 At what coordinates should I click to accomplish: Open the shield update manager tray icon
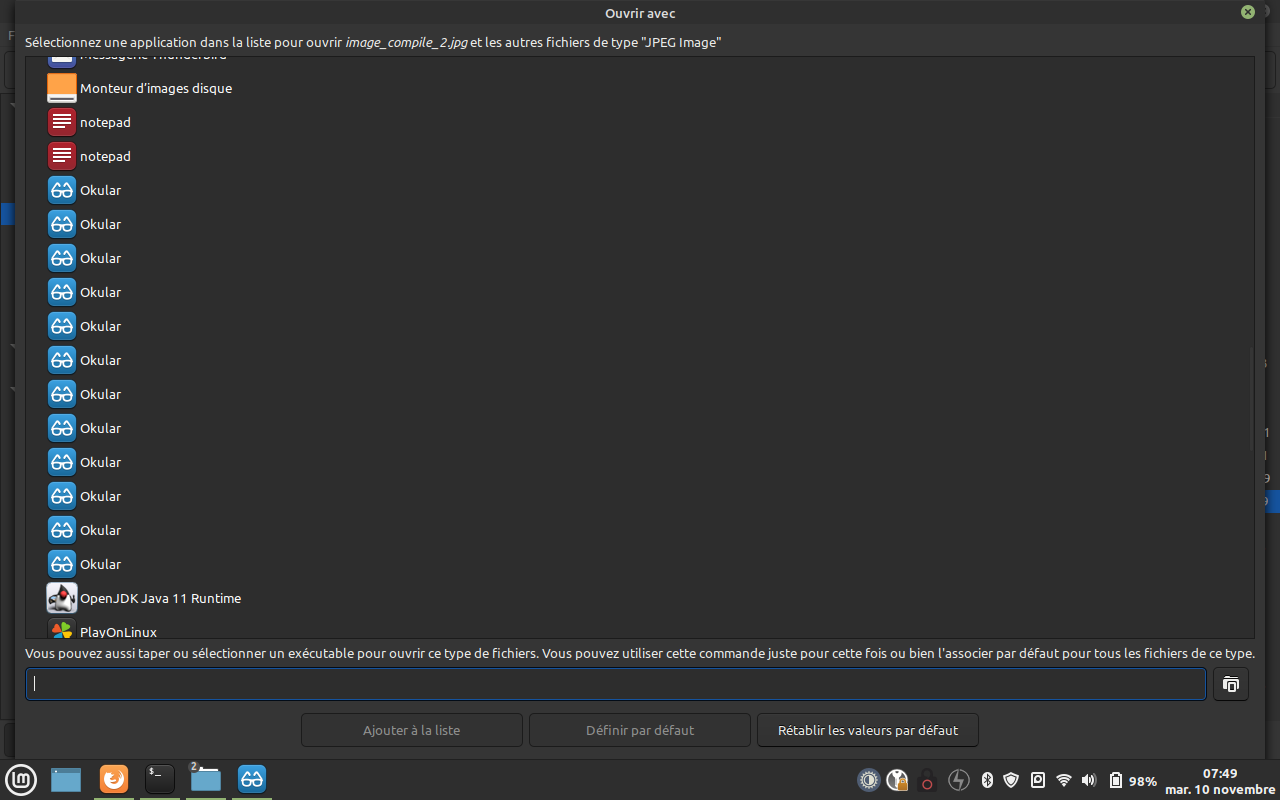click(1011, 780)
